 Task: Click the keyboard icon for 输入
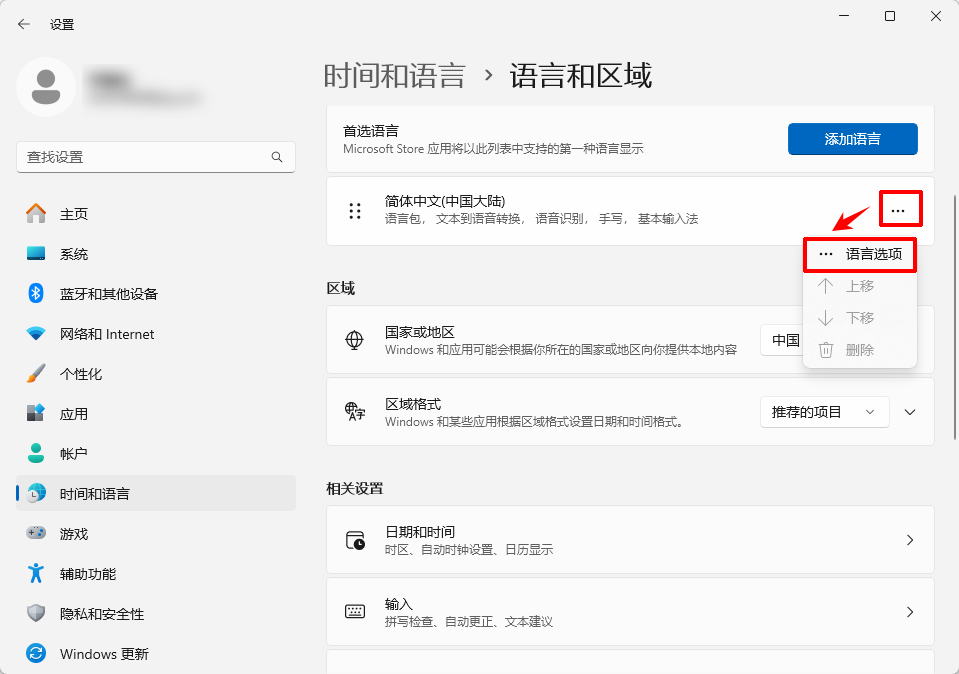[355, 612]
